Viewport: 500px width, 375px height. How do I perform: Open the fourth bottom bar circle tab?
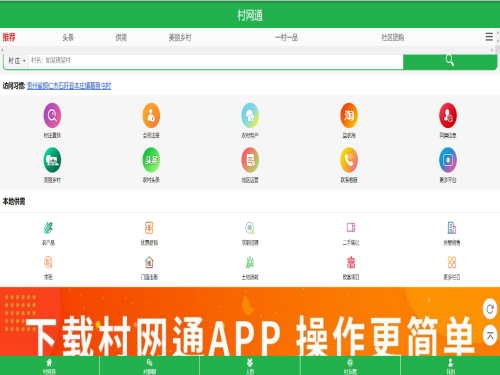350,366
